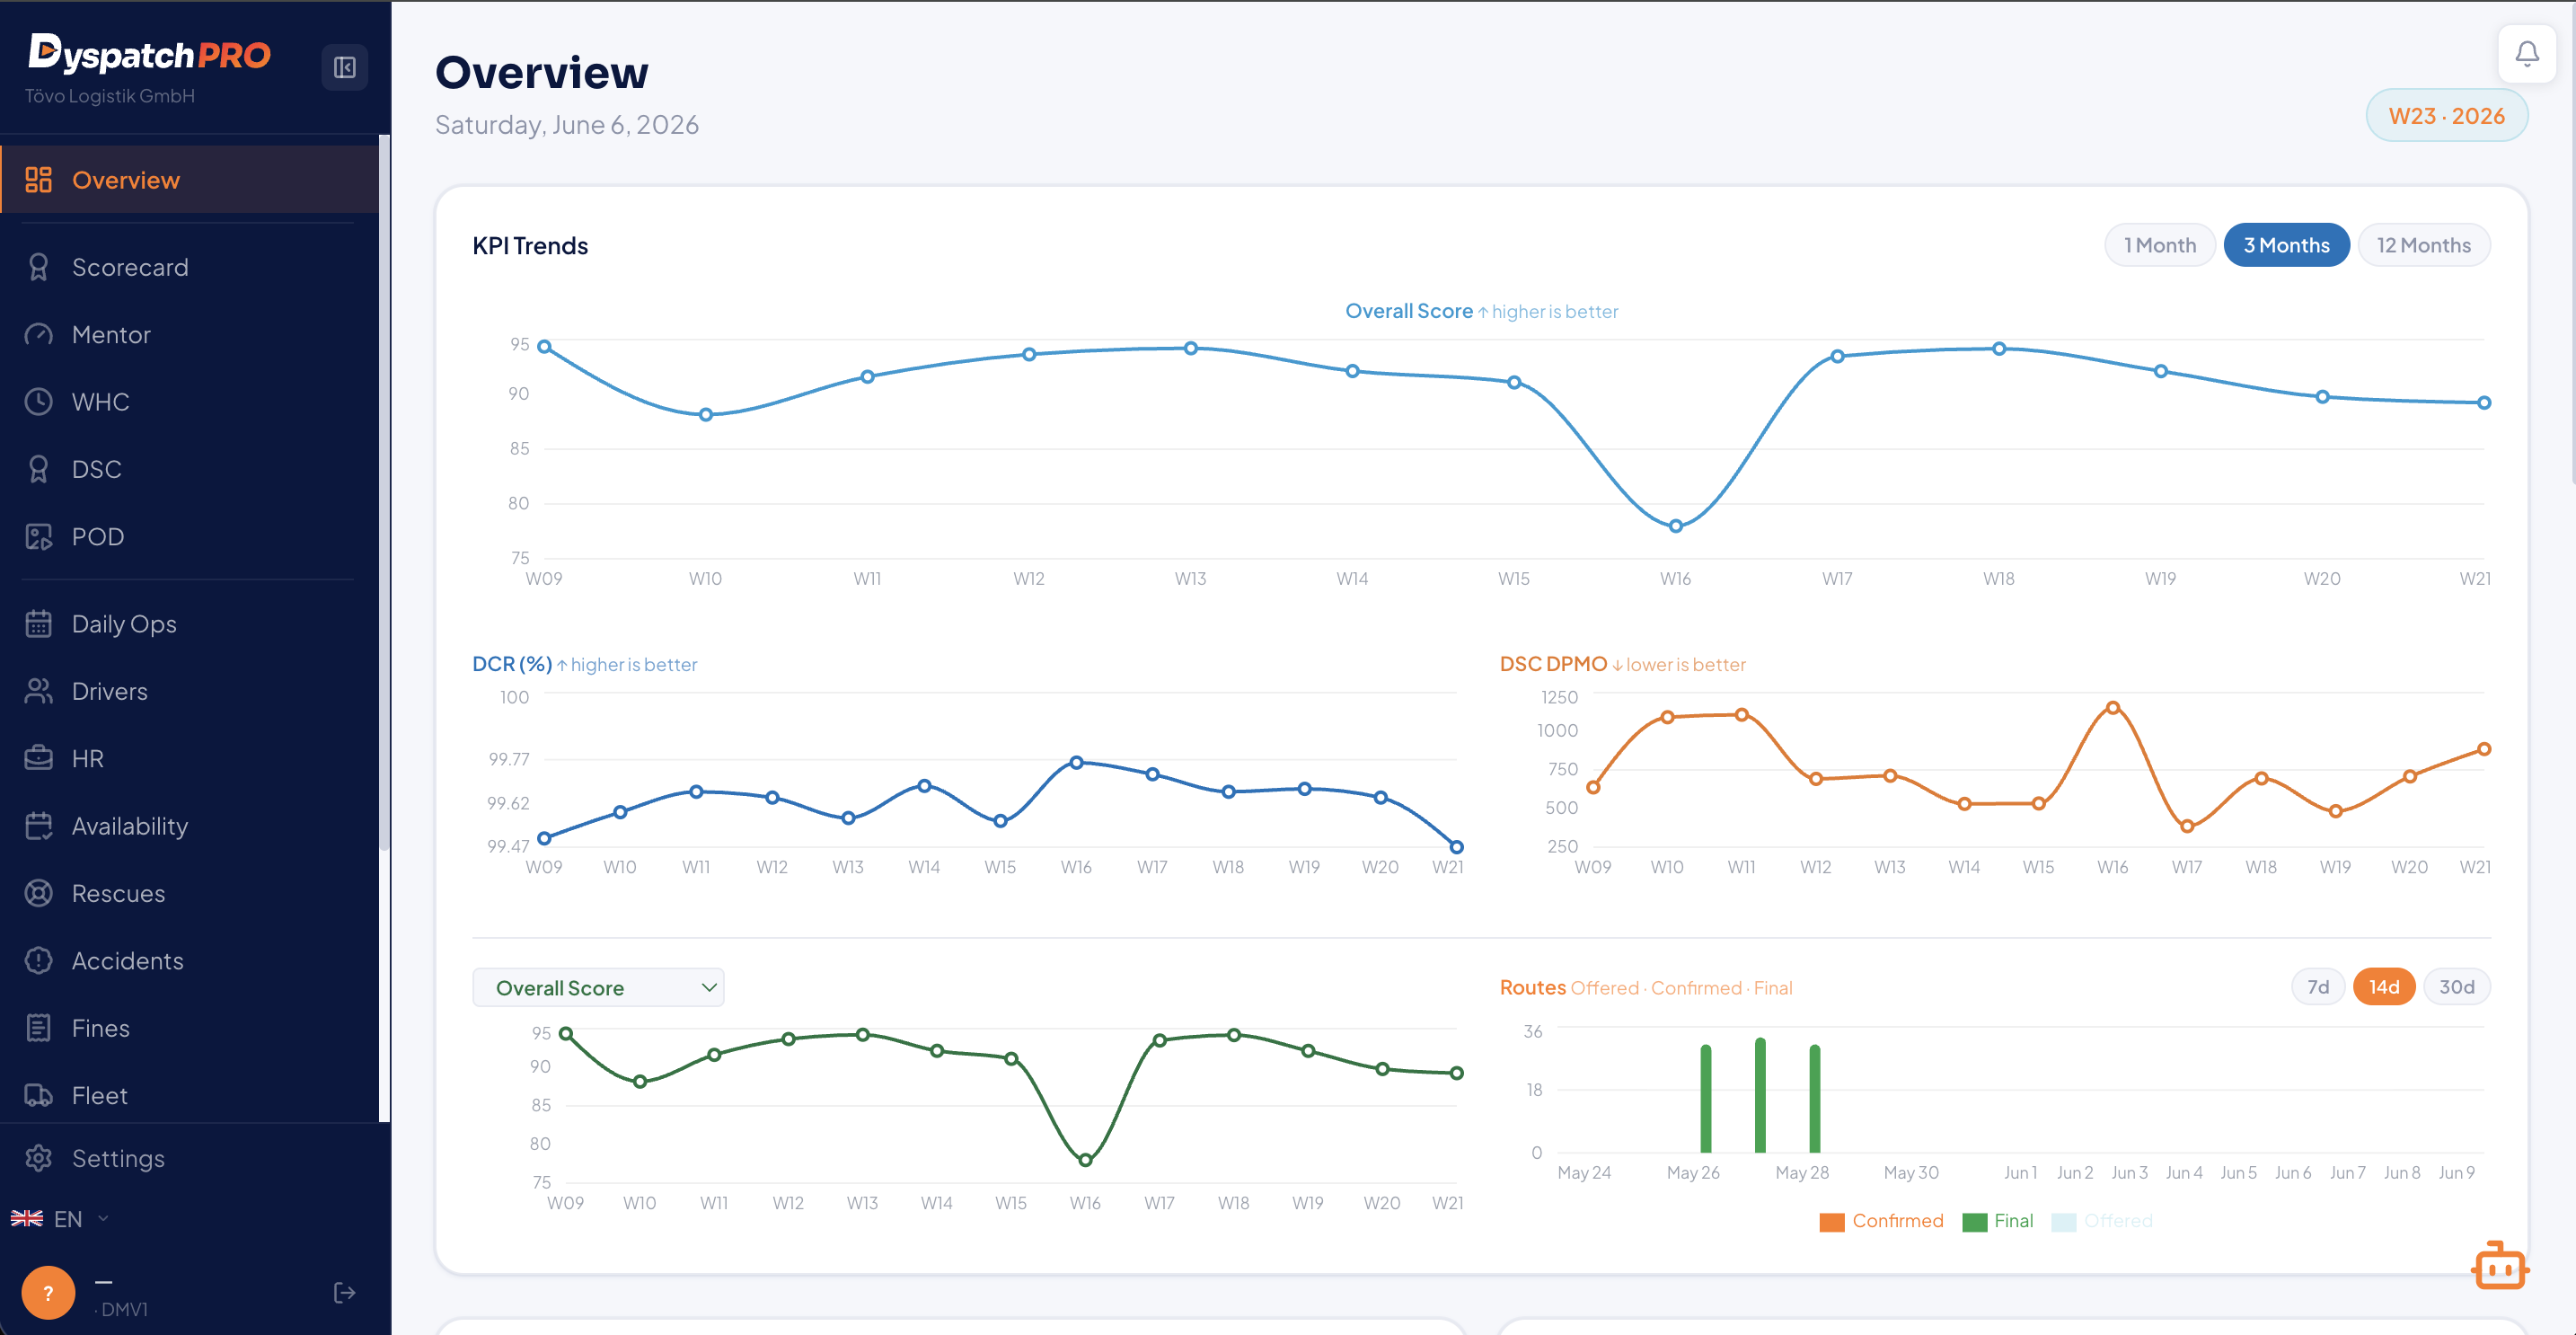Open Fleet truck icon

(38, 1095)
